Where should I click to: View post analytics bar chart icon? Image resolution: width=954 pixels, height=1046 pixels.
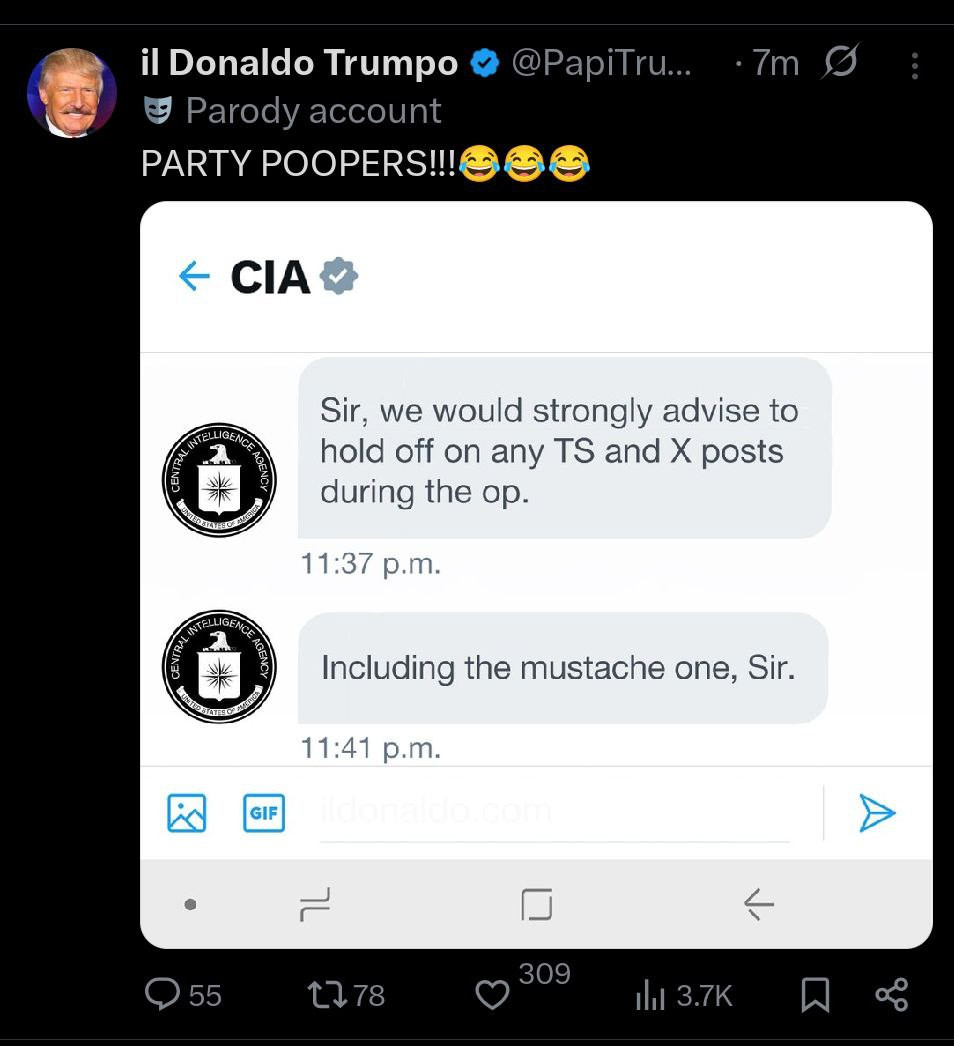coord(650,995)
